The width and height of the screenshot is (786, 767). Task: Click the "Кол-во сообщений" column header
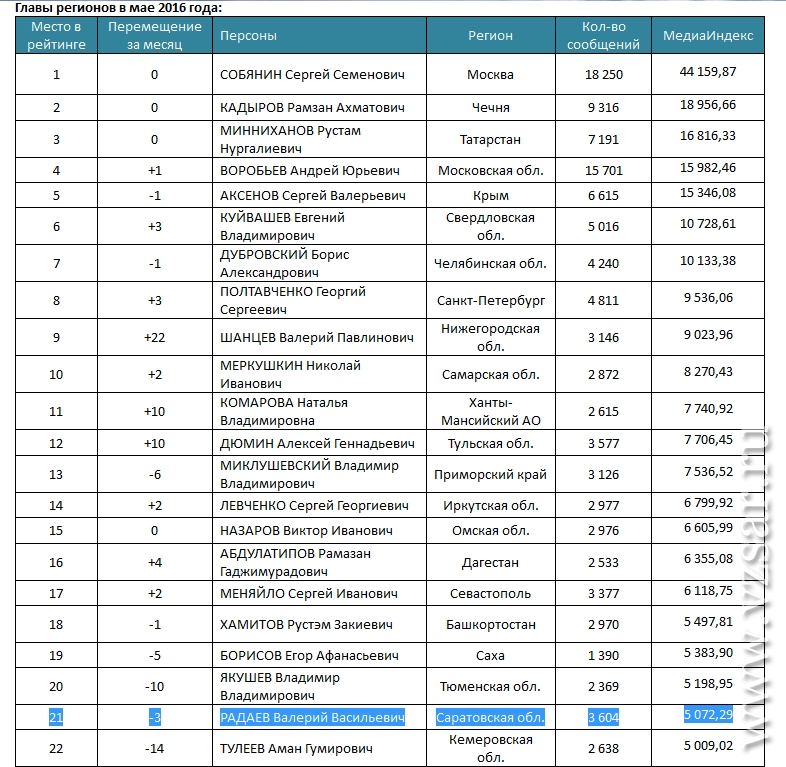click(x=604, y=36)
